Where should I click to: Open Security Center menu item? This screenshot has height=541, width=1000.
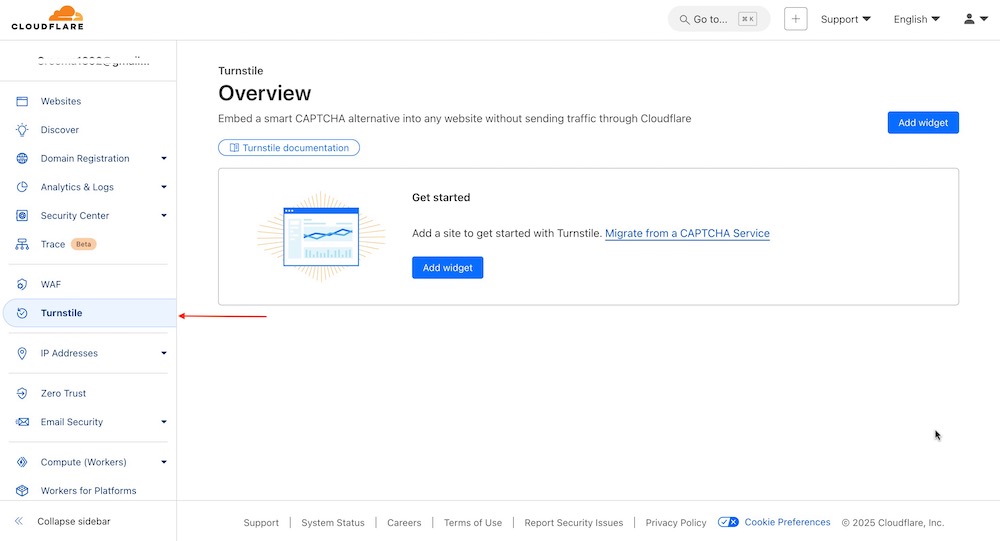pos(75,216)
